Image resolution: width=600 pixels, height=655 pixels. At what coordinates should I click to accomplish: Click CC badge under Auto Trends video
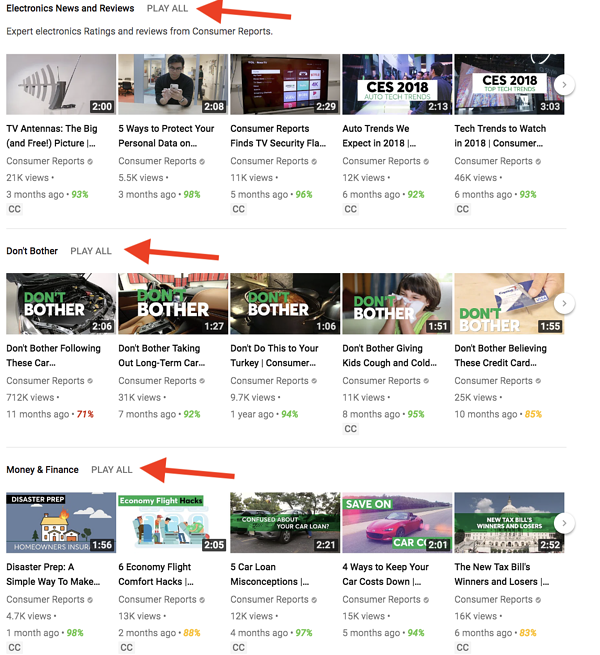pos(350,209)
